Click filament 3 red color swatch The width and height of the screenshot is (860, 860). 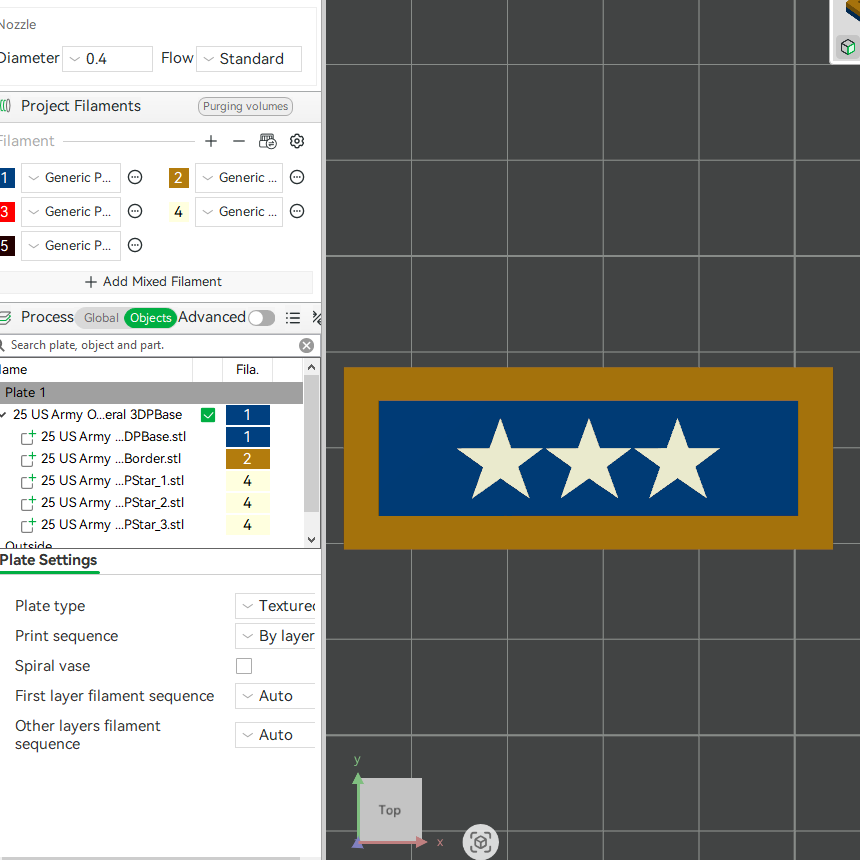pyautogui.click(x=7, y=212)
